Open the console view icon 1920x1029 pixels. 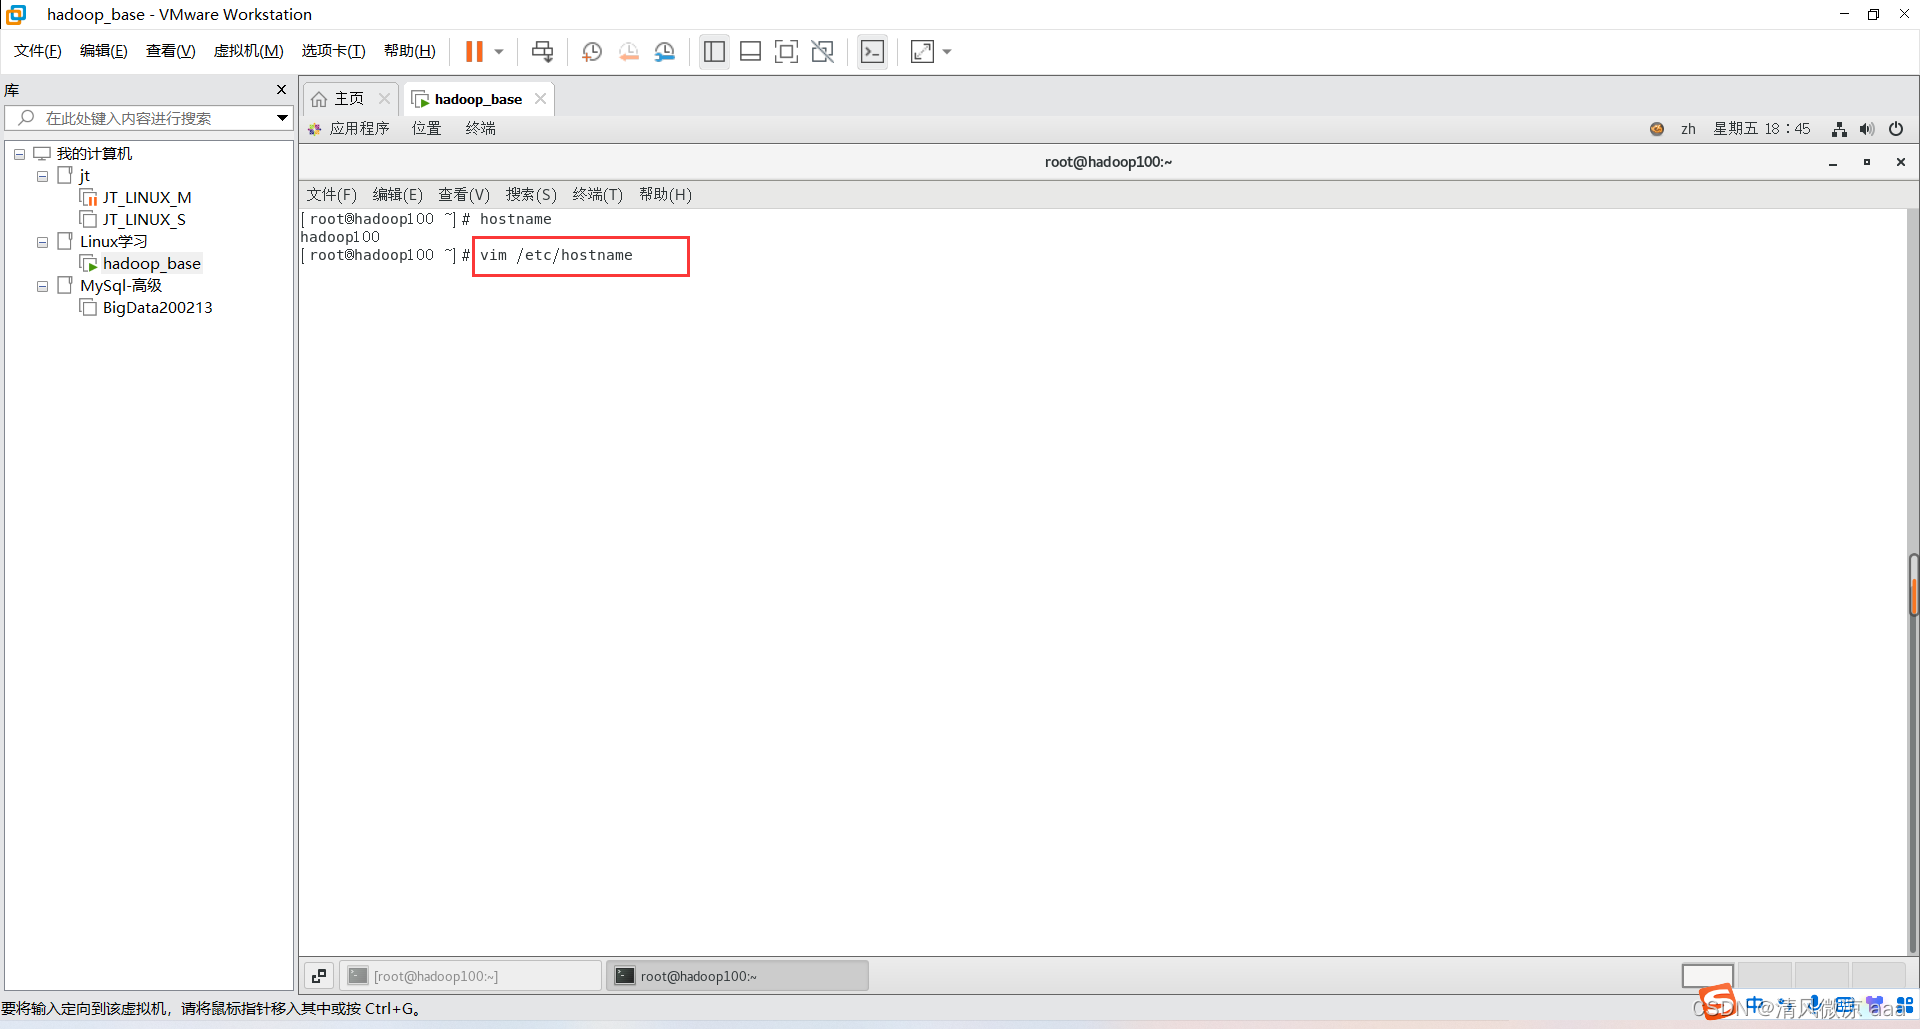coord(872,51)
